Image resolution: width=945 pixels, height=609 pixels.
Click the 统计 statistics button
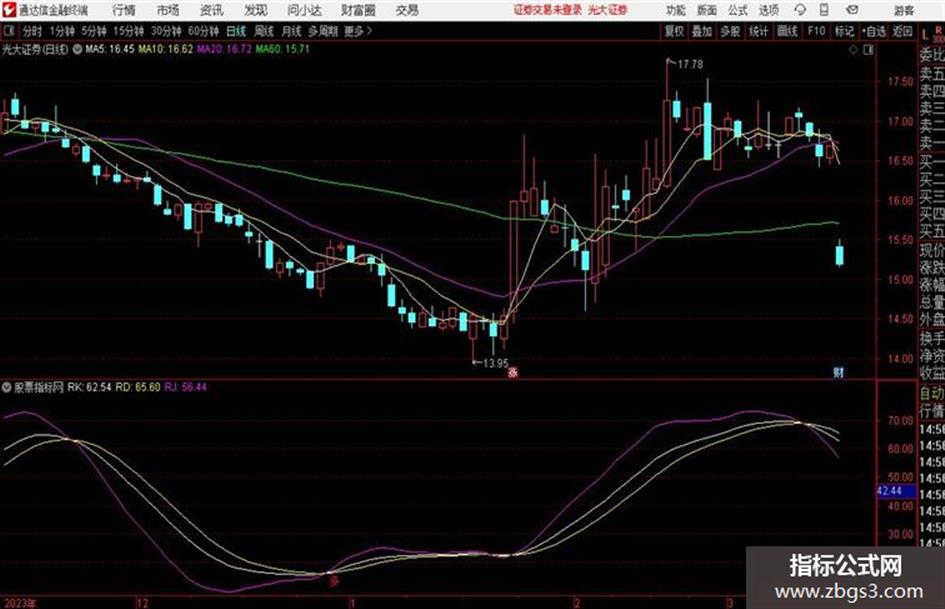pos(758,31)
